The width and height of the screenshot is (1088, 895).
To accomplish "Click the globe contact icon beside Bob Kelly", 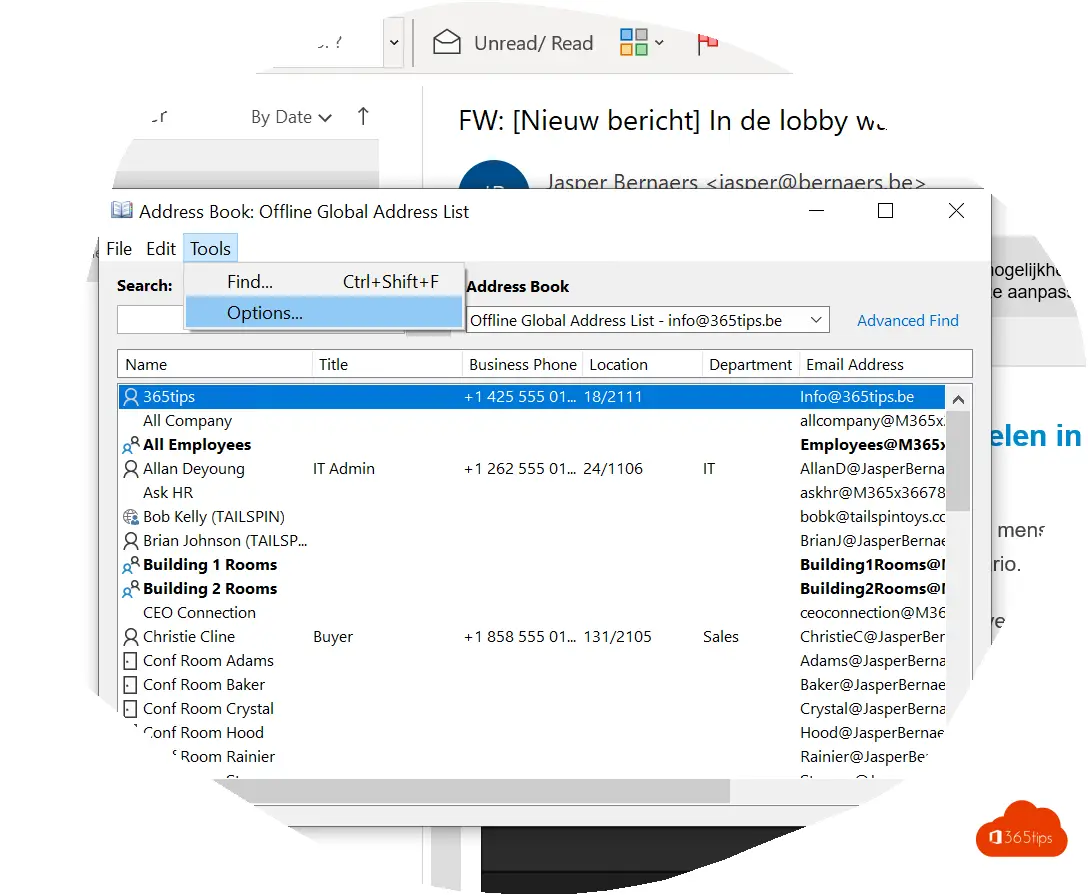I will 130,517.
